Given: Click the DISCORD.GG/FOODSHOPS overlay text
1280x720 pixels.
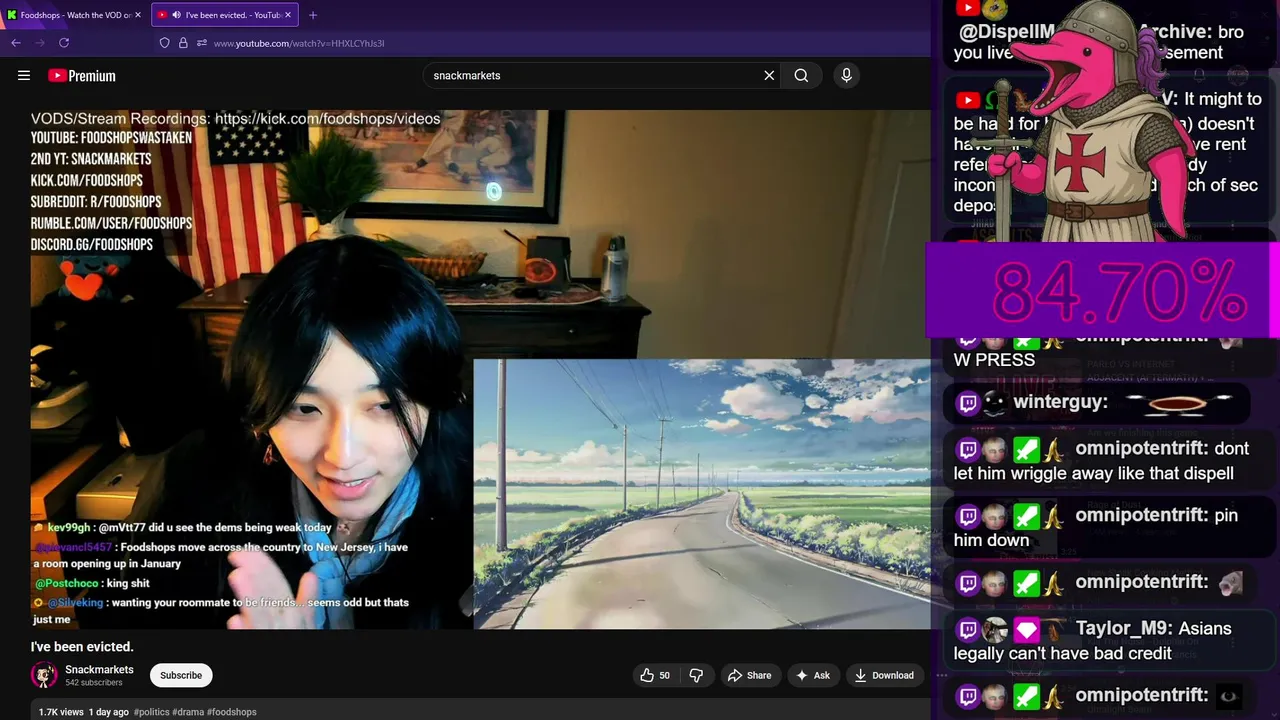Looking at the screenshot, I should pyautogui.click(x=92, y=245).
